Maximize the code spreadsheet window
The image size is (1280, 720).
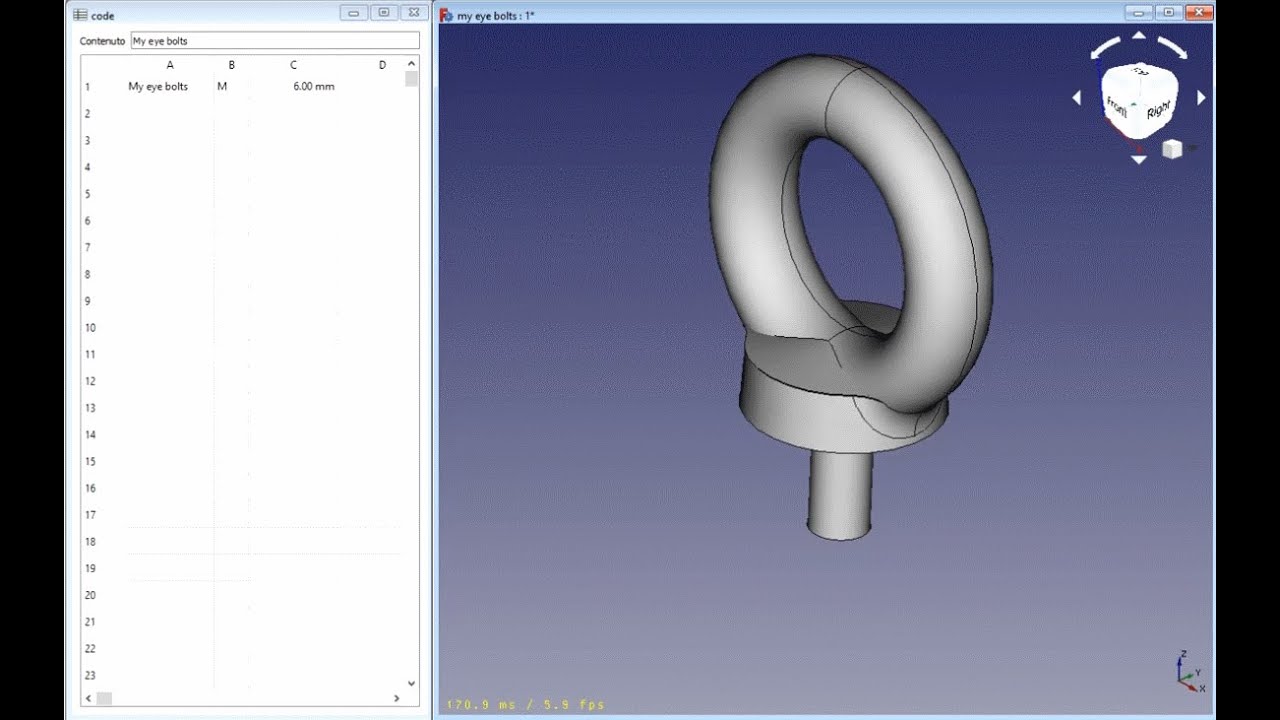pos(383,13)
